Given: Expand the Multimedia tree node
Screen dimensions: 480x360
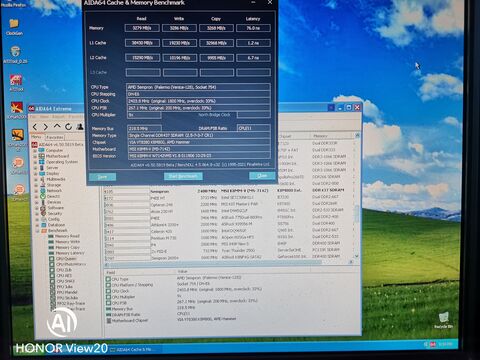Looking at the screenshot, I should 36,179.
